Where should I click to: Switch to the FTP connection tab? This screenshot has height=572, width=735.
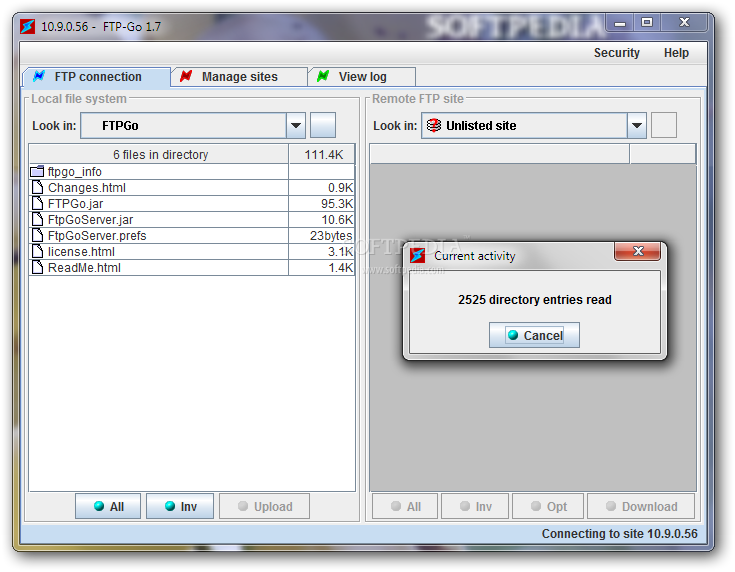pos(97,77)
